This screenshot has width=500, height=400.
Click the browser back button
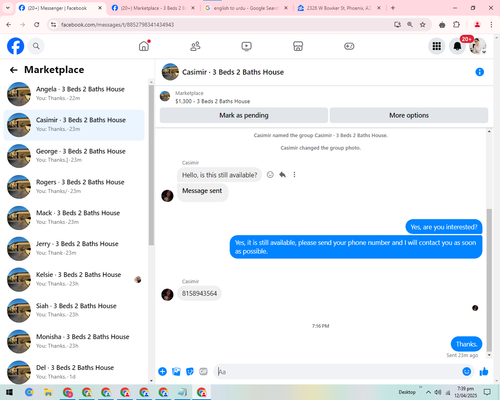pyautogui.click(x=9, y=25)
